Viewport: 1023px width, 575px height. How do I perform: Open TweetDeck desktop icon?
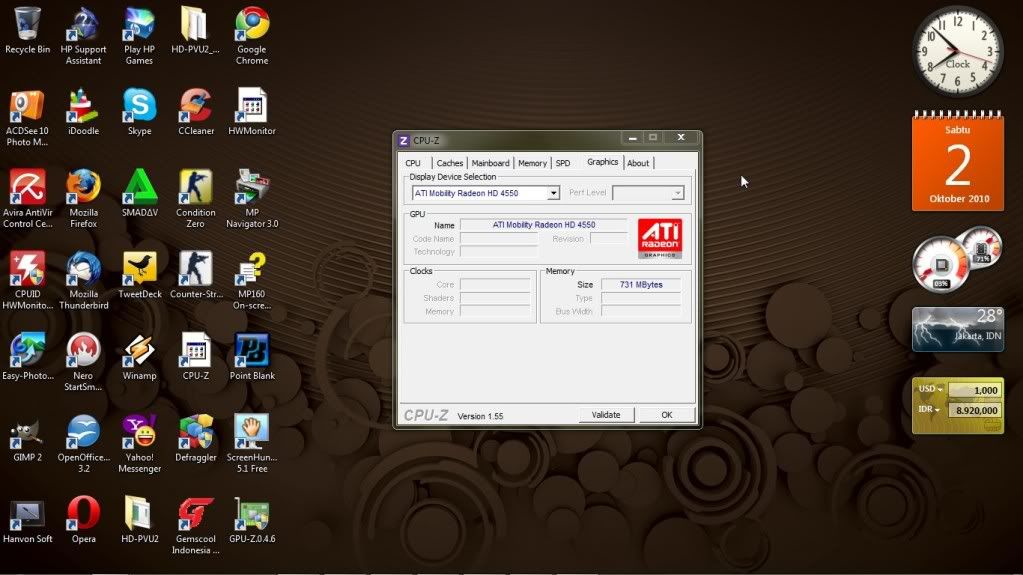tap(140, 275)
